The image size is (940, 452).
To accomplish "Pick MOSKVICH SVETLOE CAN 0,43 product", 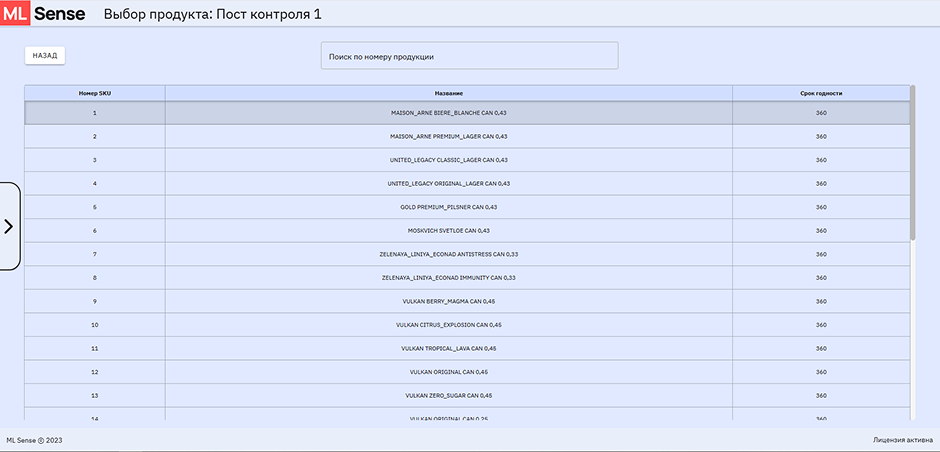I will coord(448,230).
